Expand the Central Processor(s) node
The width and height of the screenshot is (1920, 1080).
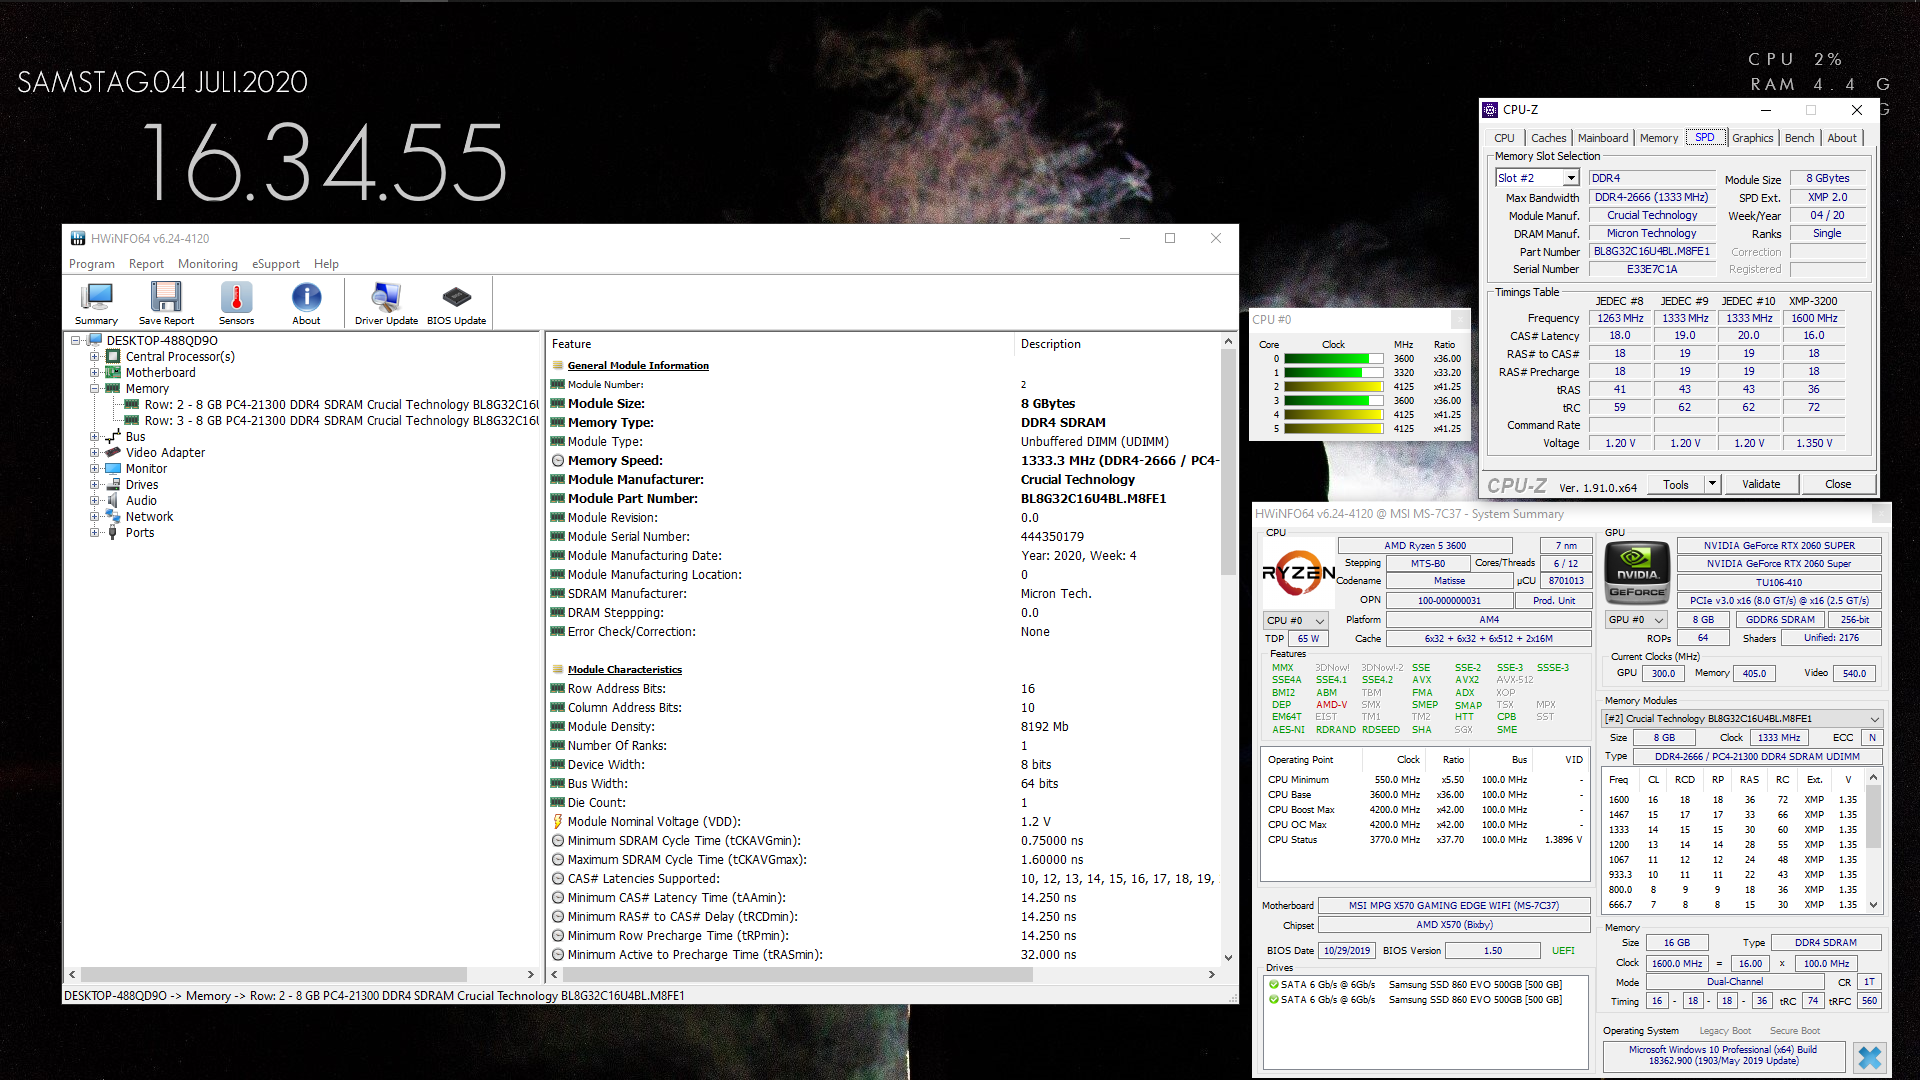pyautogui.click(x=95, y=357)
